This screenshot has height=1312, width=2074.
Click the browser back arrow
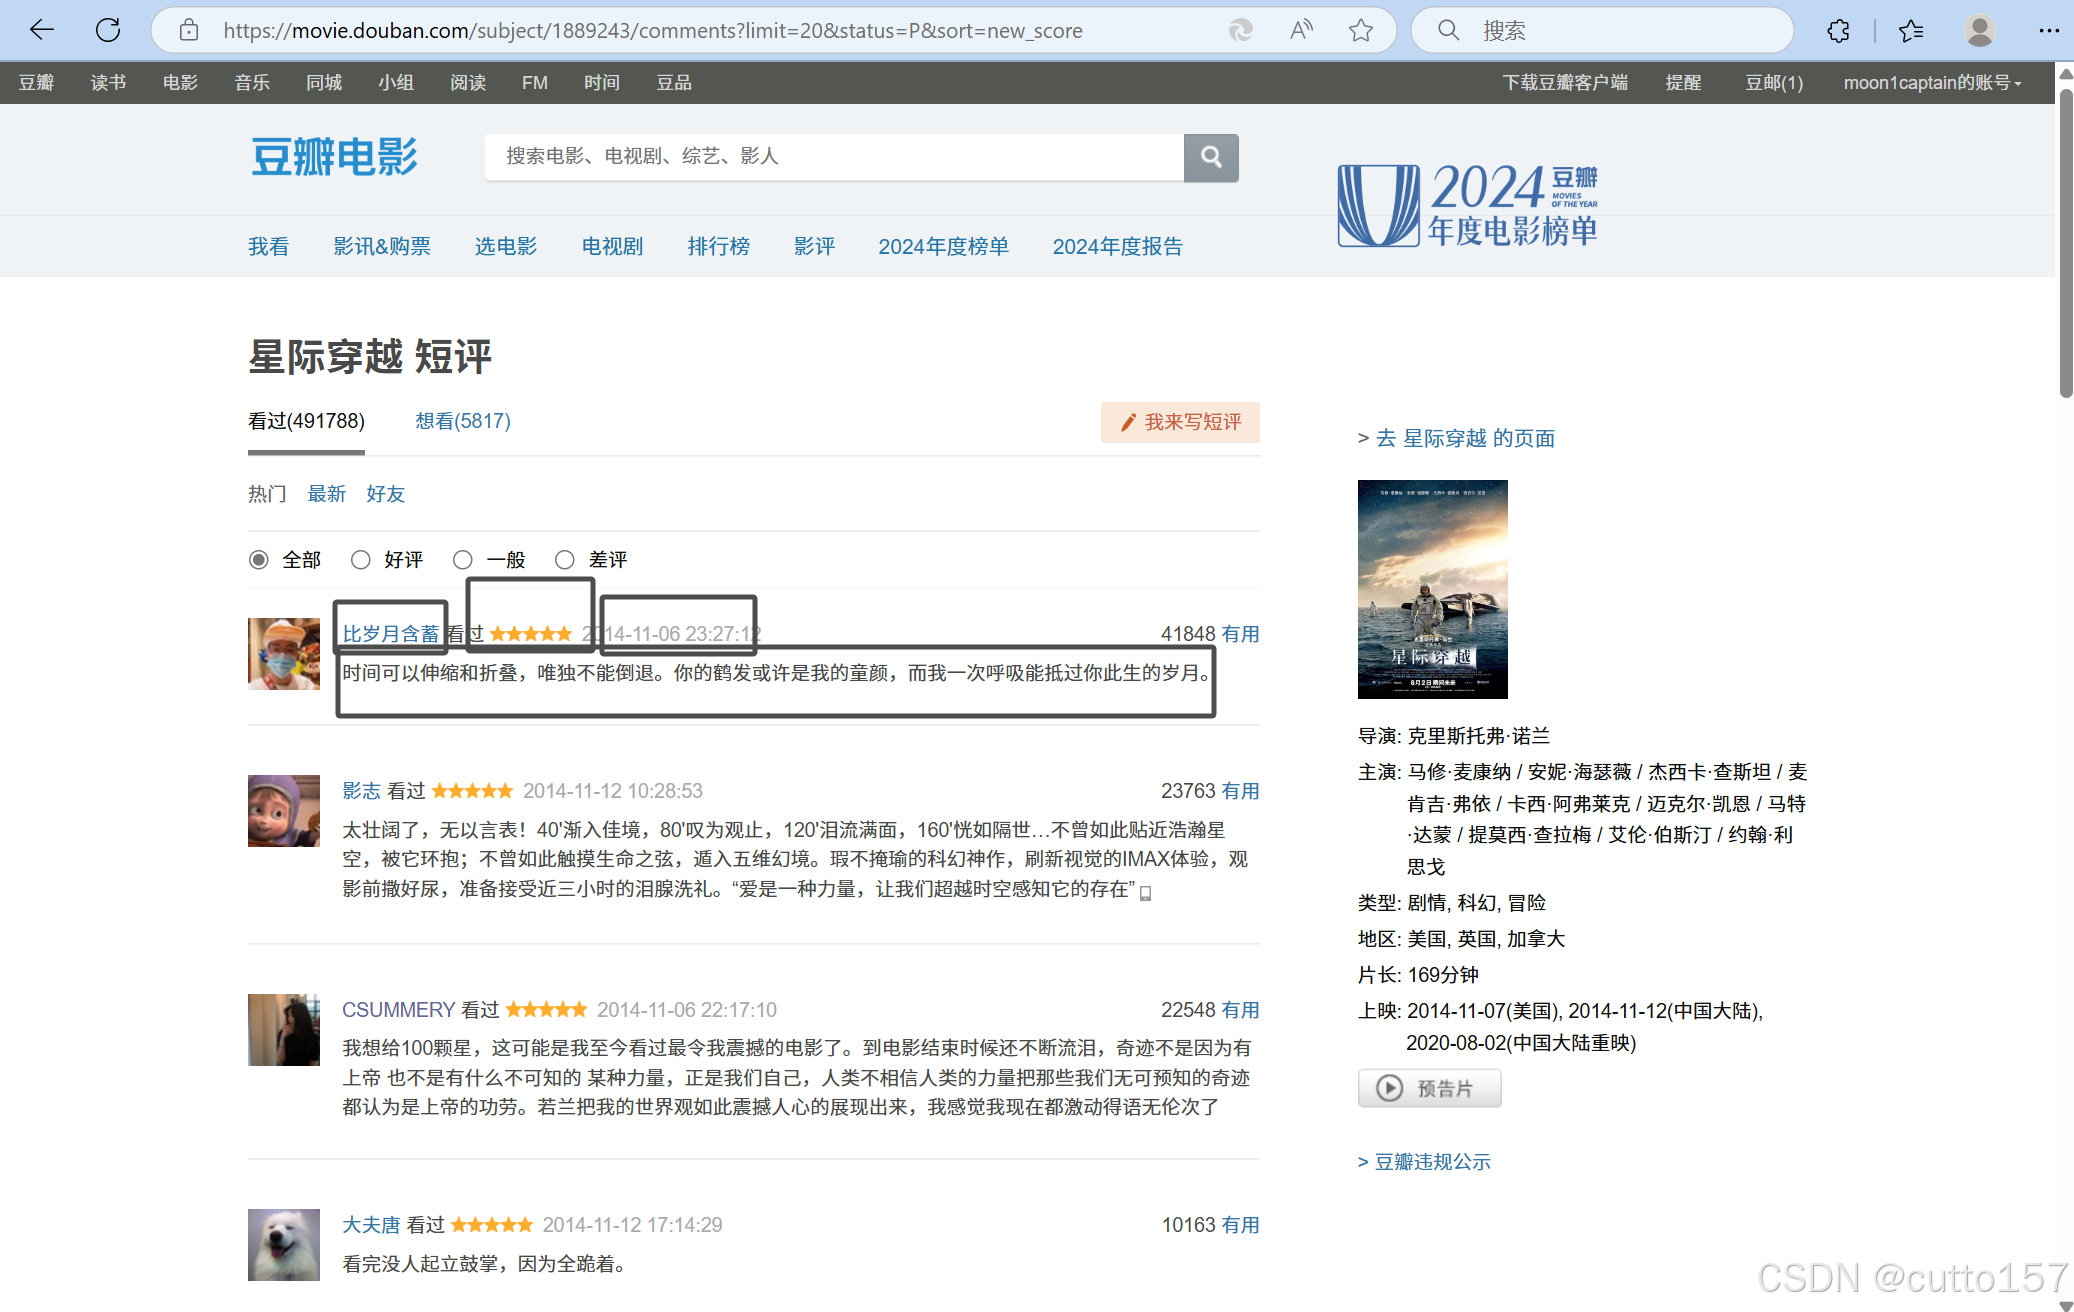41,30
